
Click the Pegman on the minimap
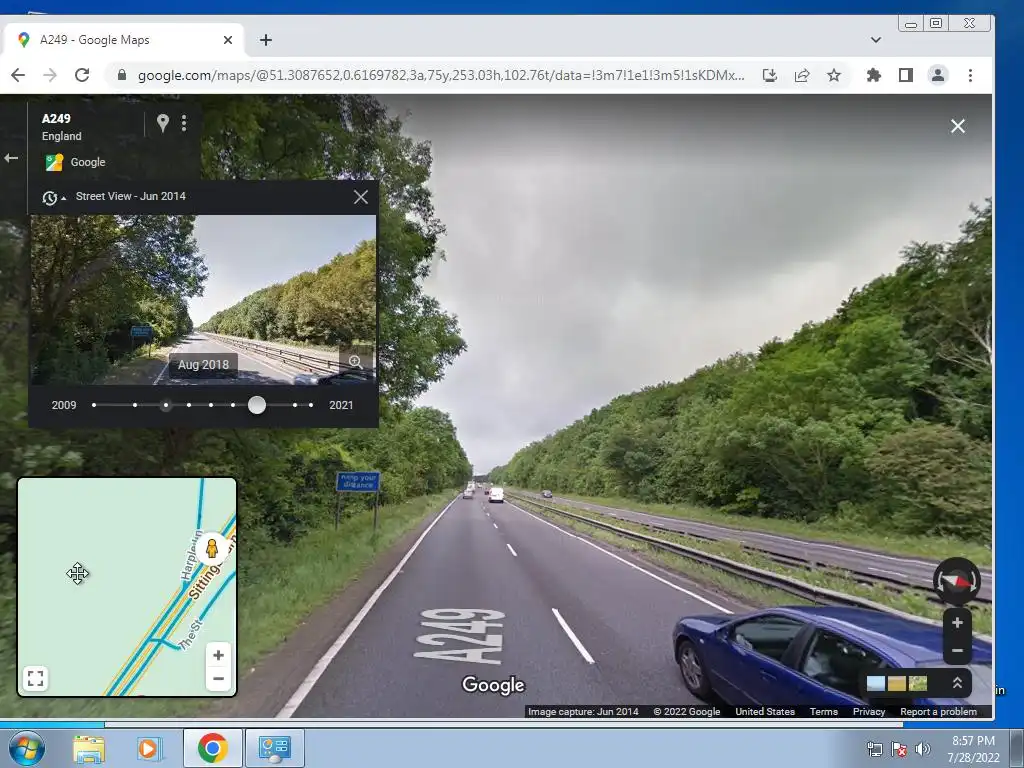[x=212, y=548]
